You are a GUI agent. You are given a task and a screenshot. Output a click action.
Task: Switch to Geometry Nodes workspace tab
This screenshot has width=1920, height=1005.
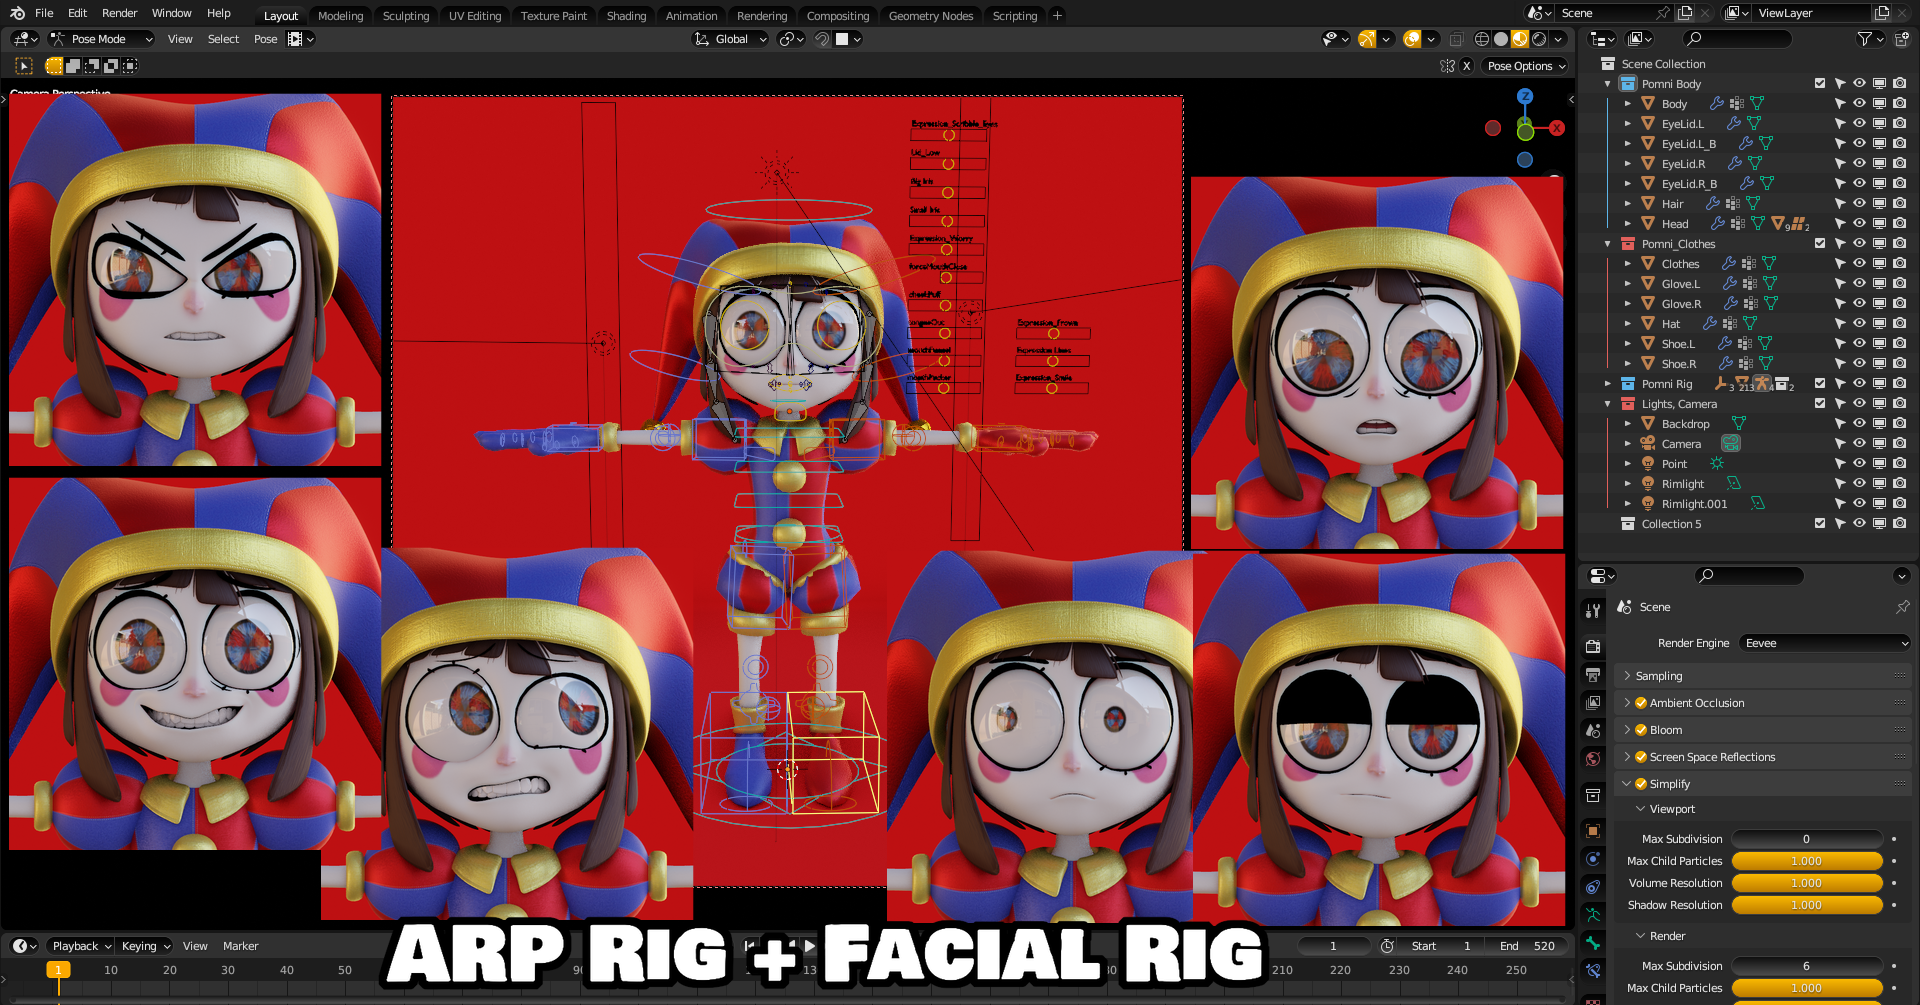click(930, 16)
